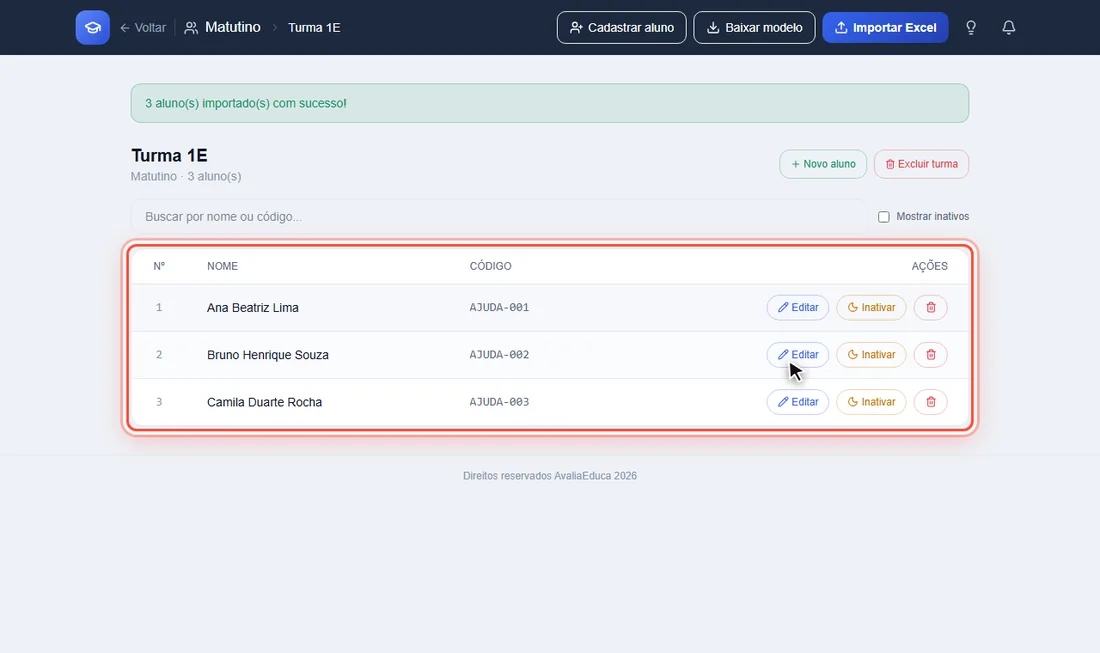The width and height of the screenshot is (1100, 653).
Task: Click the import success message
Action: point(550,103)
